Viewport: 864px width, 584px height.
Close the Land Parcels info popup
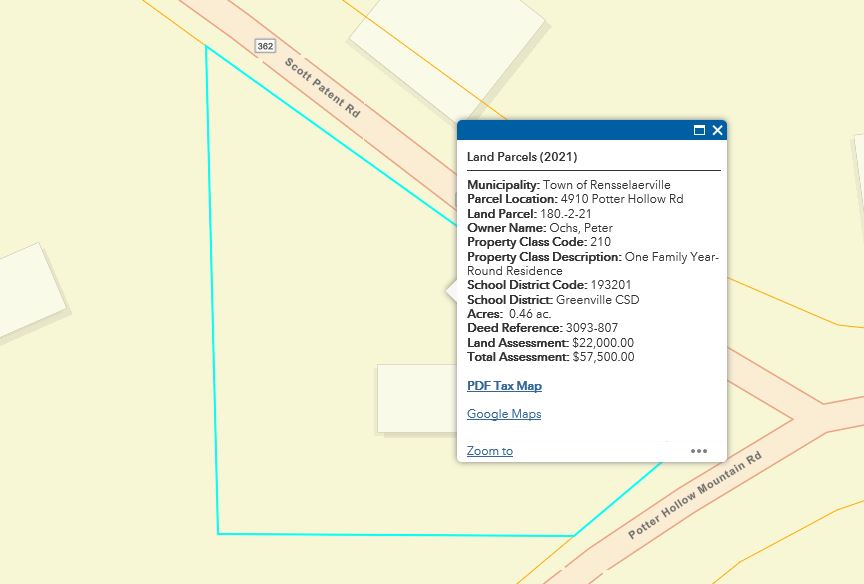coord(717,130)
